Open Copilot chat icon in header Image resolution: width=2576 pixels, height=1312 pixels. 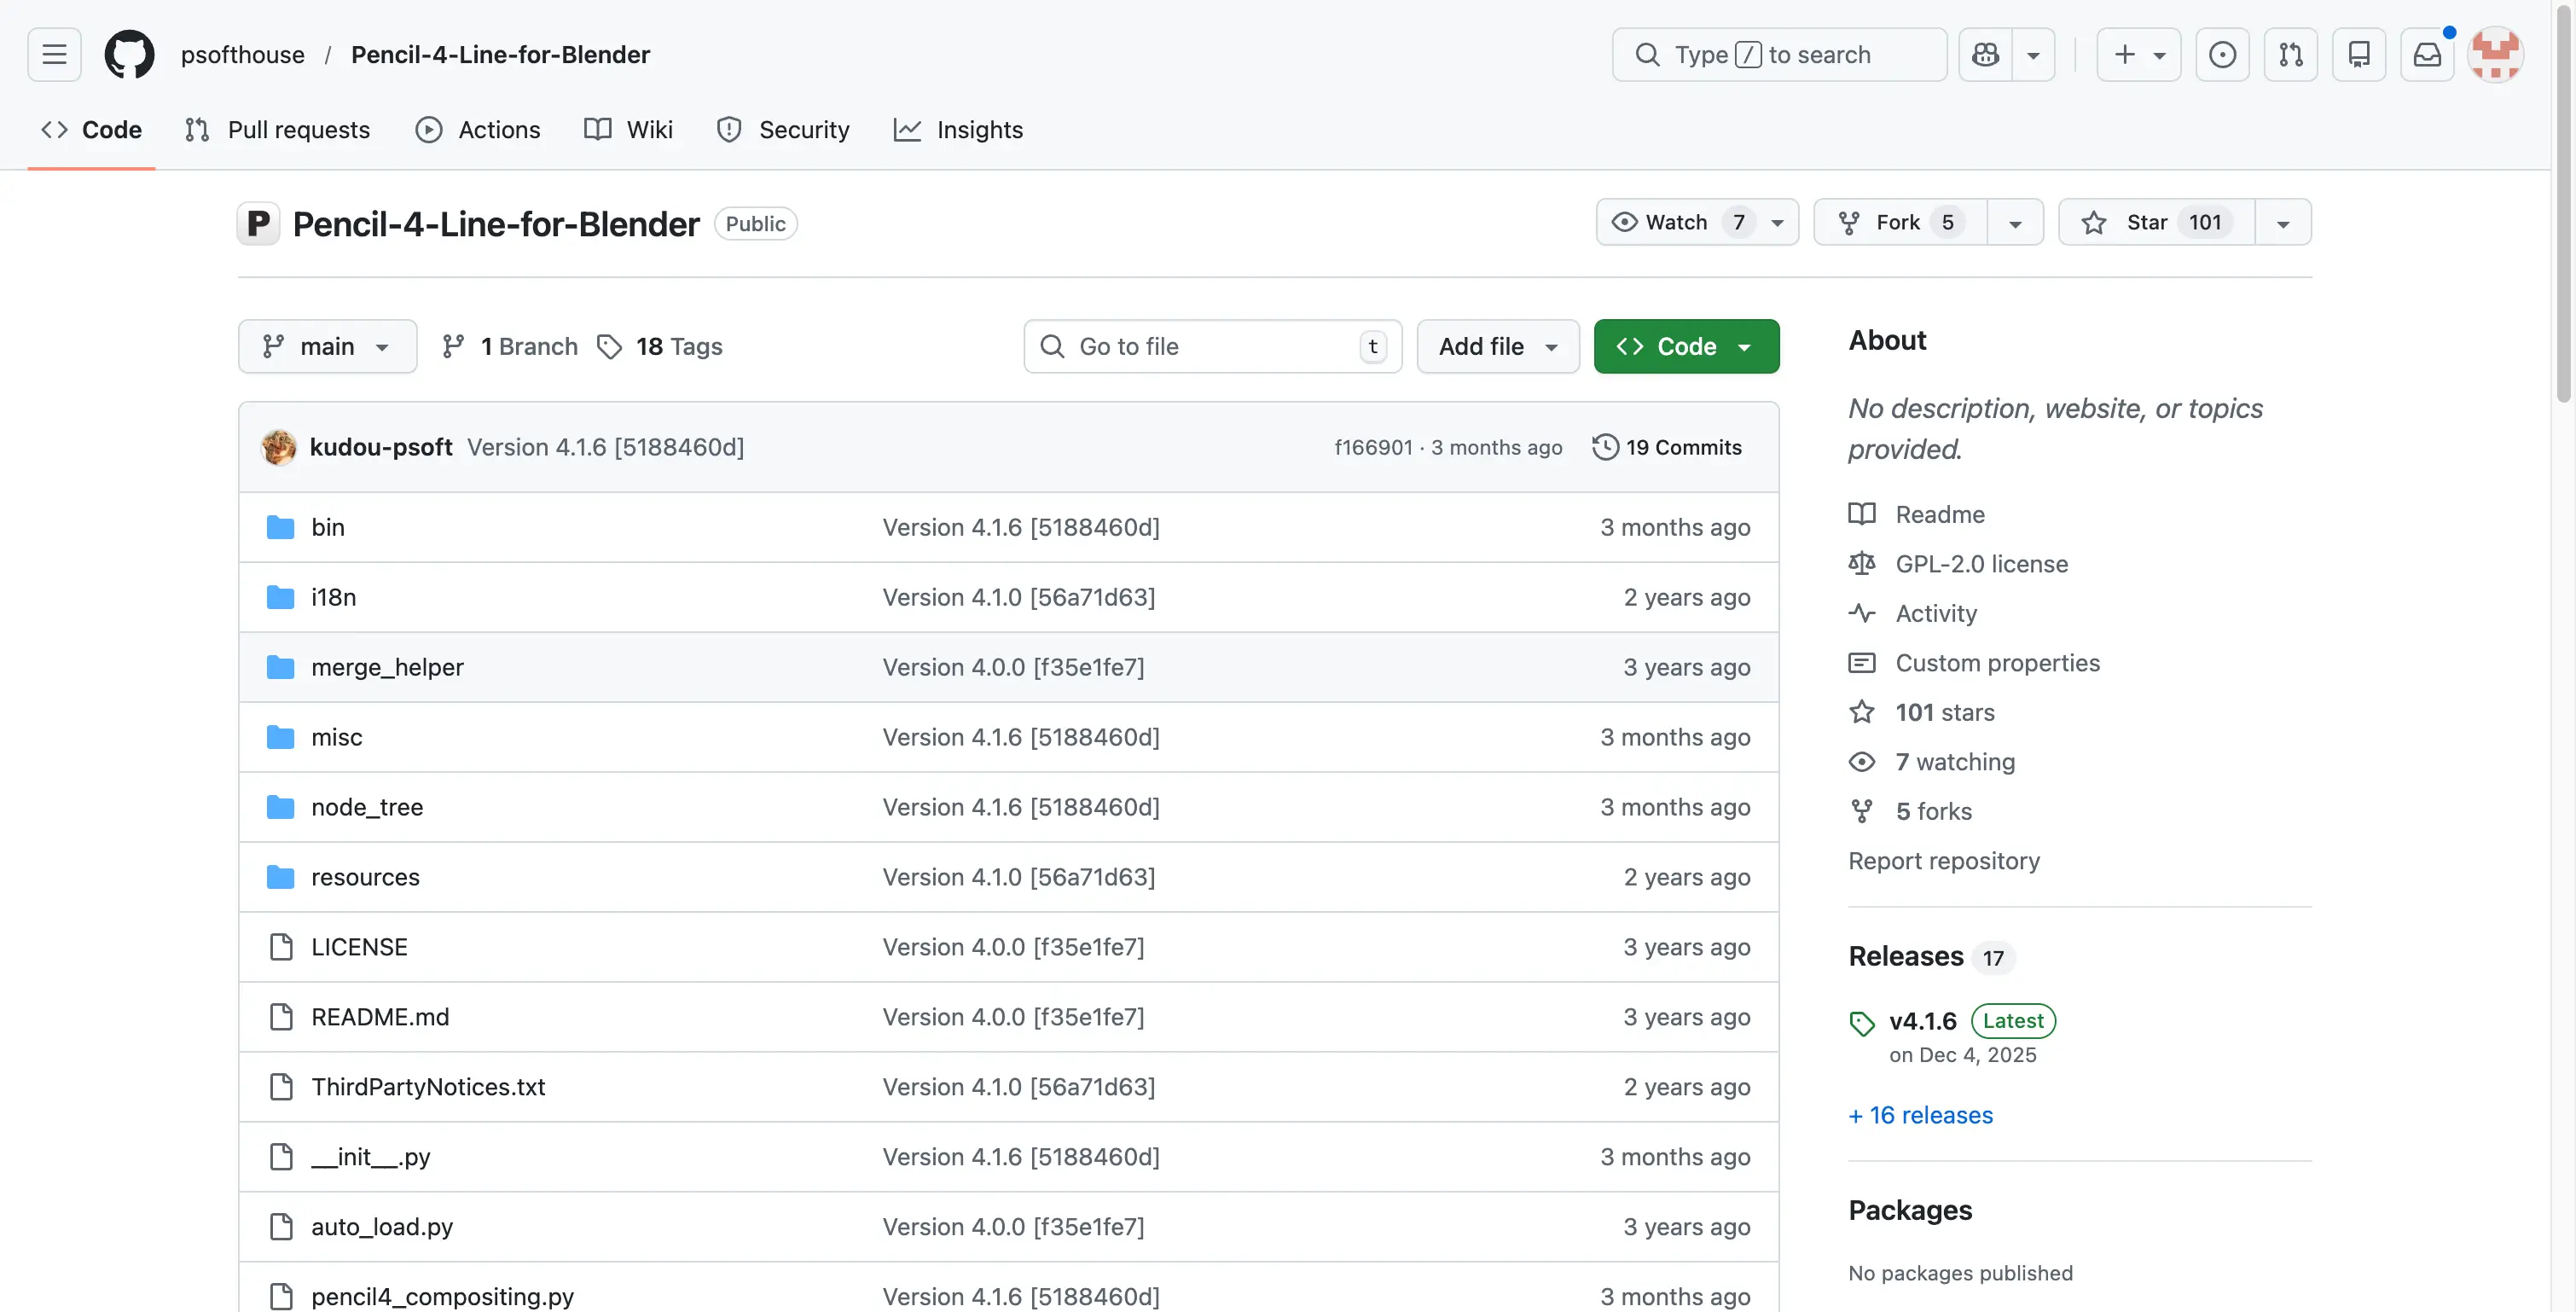[1985, 54]
